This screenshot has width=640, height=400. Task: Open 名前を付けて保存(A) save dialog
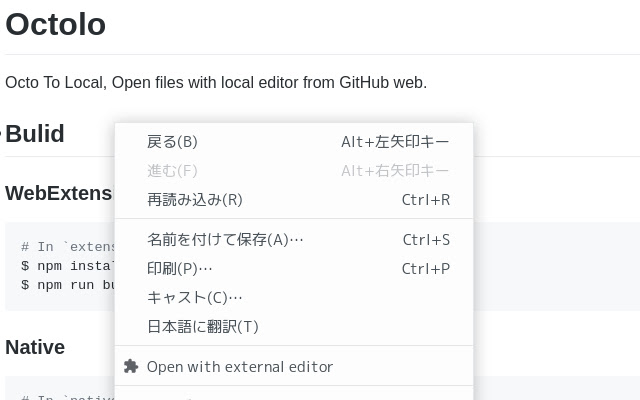click(294, 240)
